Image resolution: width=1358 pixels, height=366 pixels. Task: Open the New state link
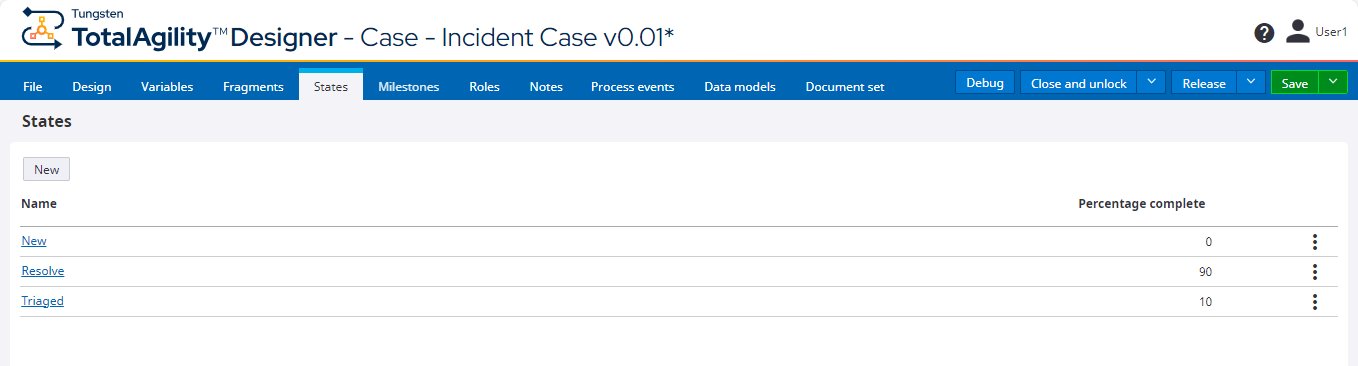coord(34,241)
